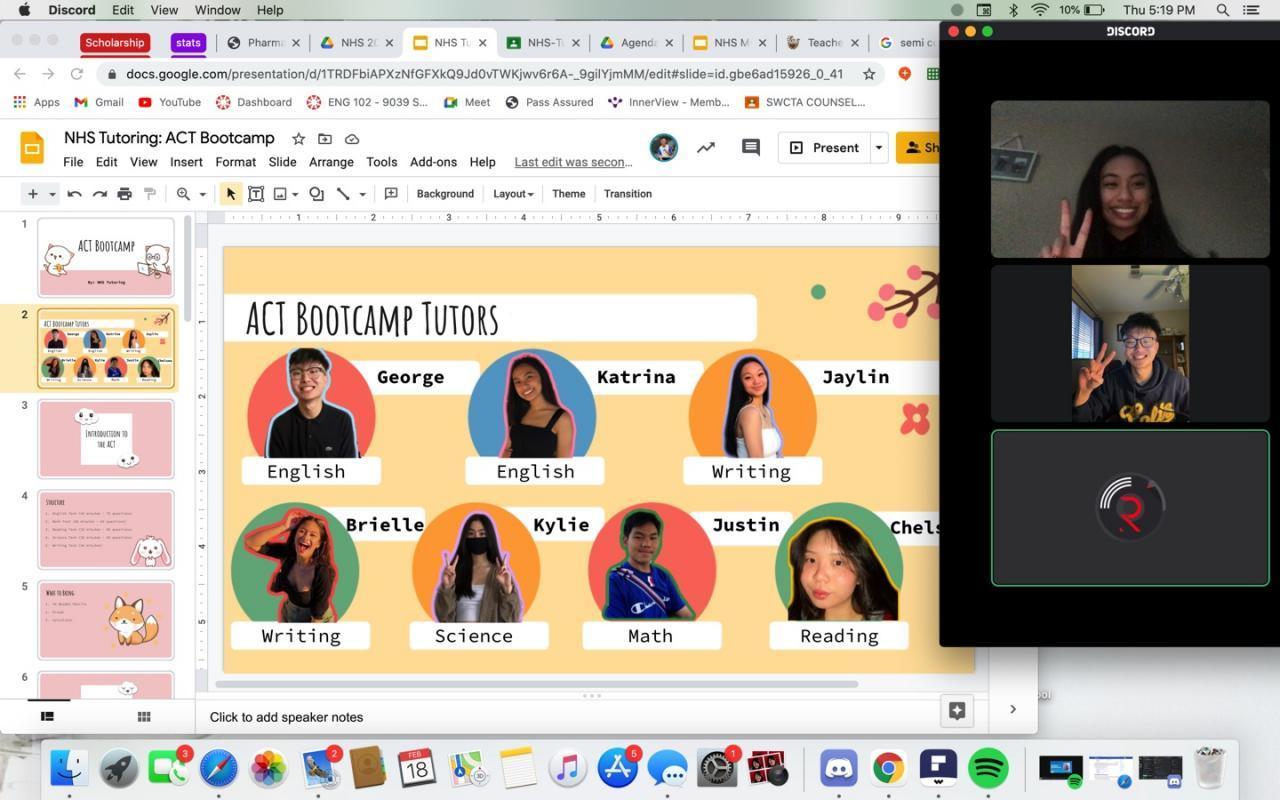The height and width of the screenshot is (800, 1280).
Task: Open the Insert menu
Action: tap(186, 162)
